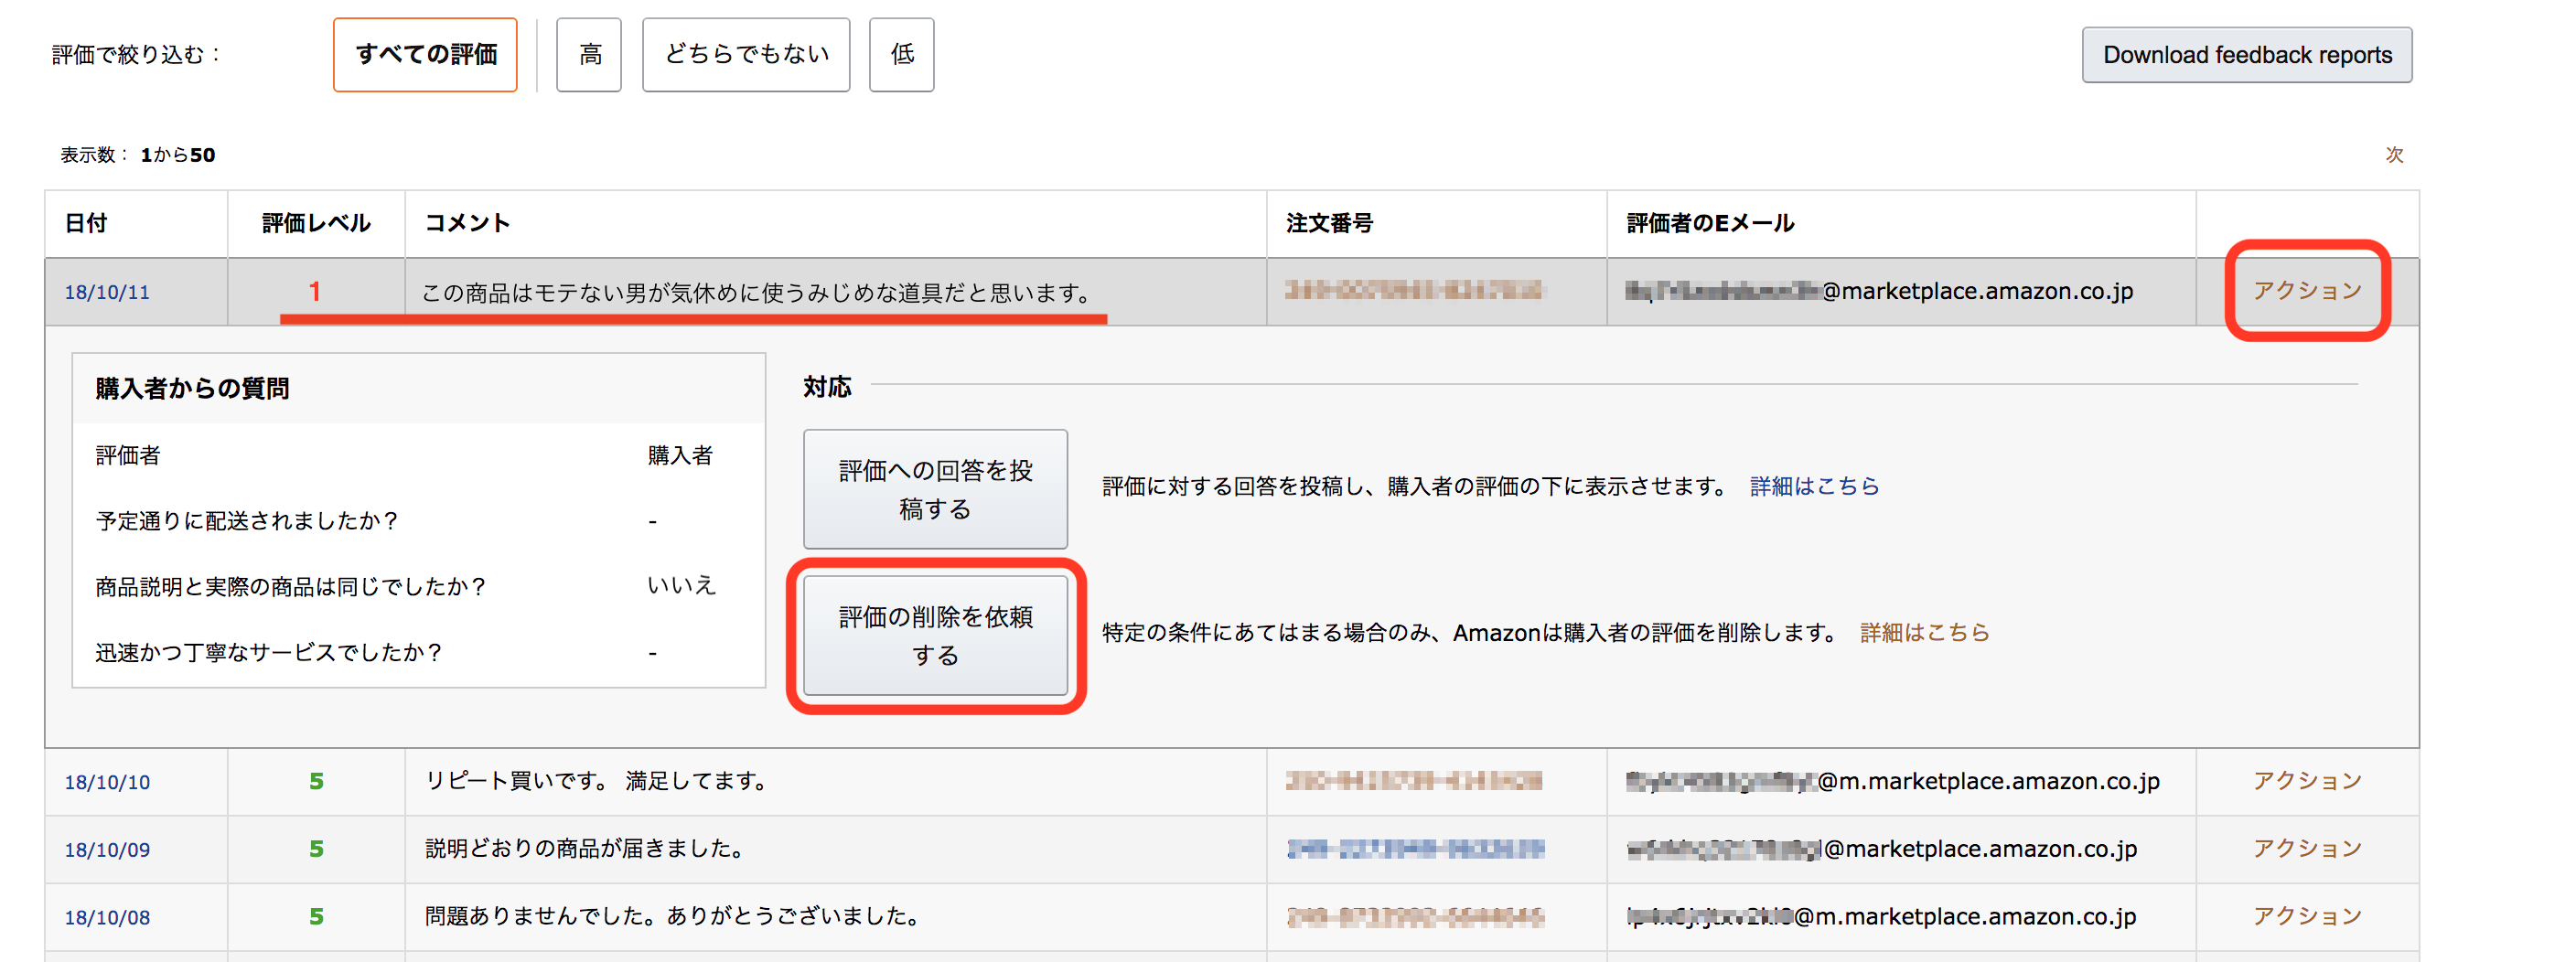Expand アクション for the 18/10/10 review
The image size is (2576, 962).
click(x=2306, y=781)
